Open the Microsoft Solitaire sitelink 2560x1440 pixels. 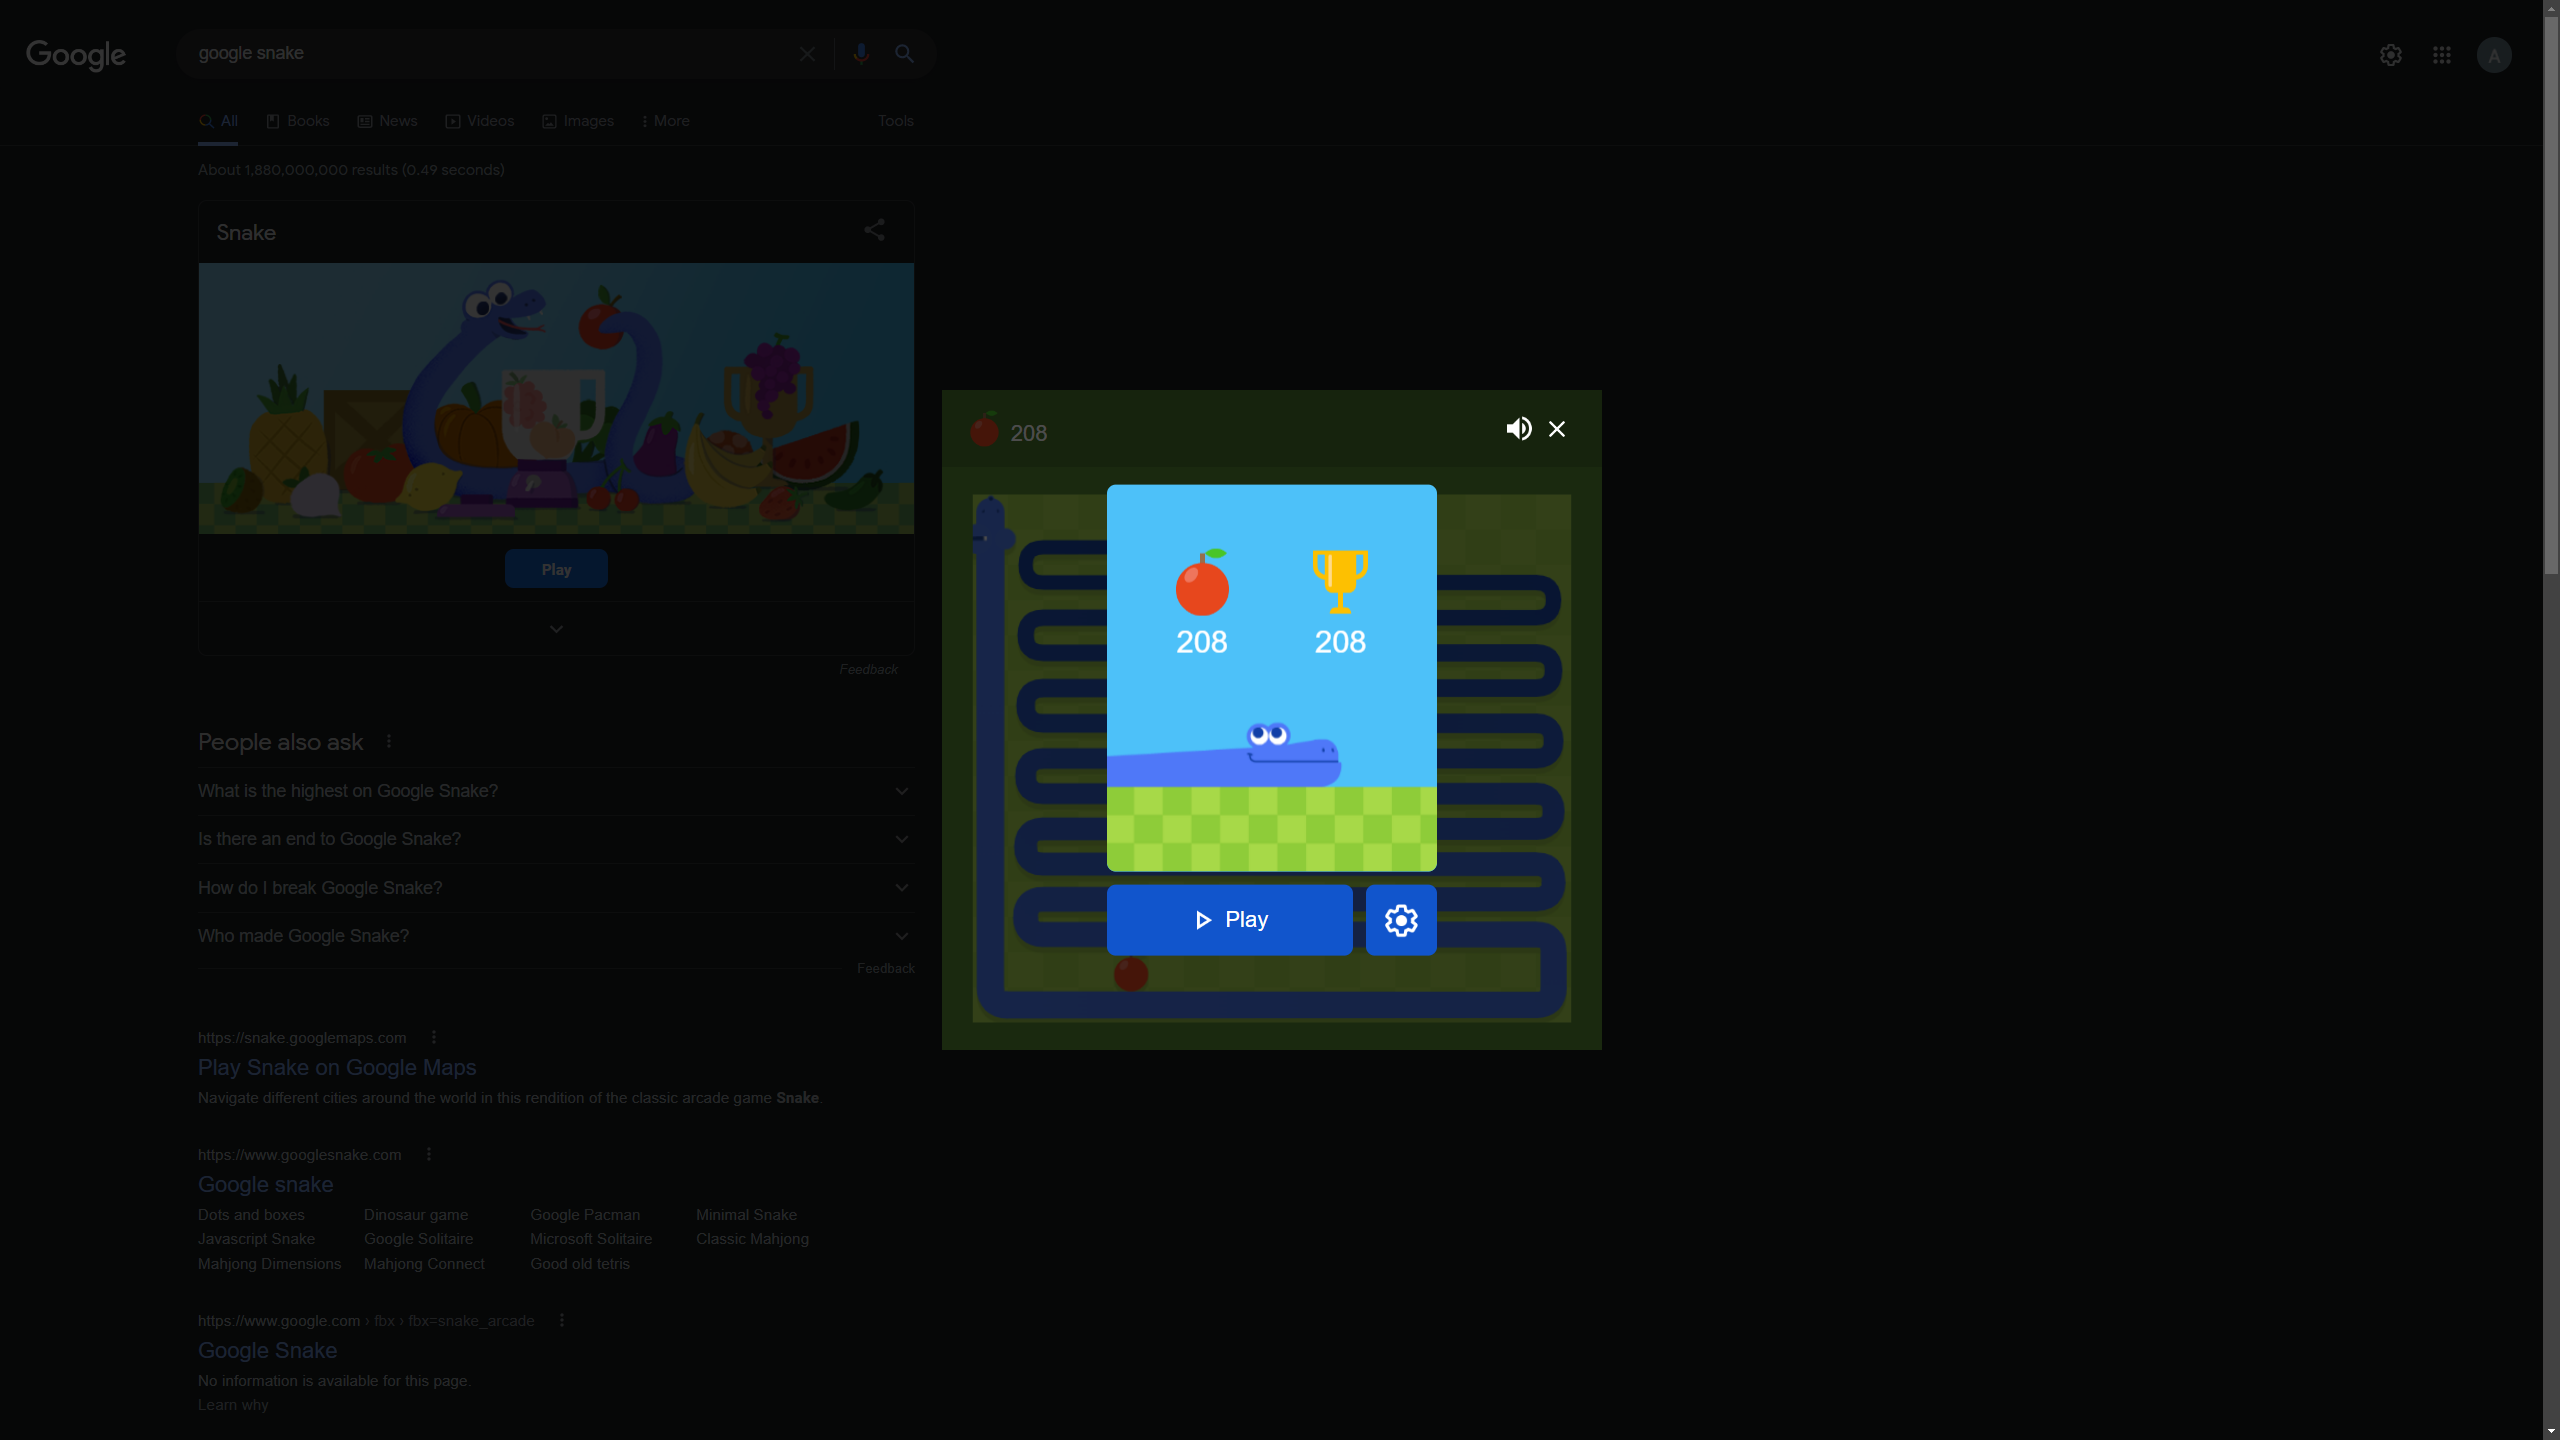[x=591, y=1239]
